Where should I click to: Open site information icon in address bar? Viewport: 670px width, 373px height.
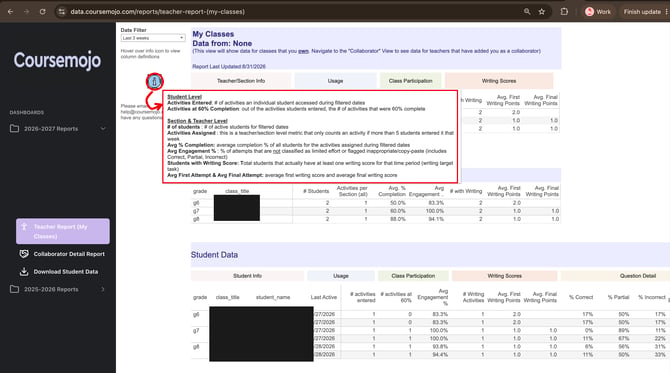(x=62, y=12)
